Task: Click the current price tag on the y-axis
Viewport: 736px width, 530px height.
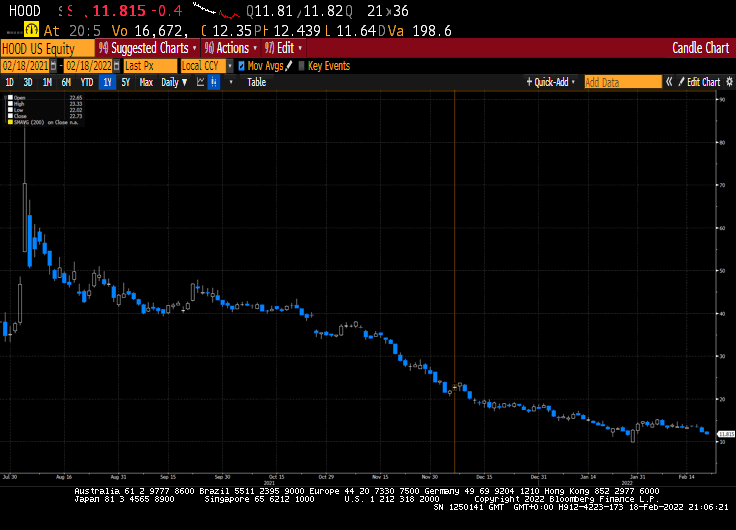Action: pos(727,434)
